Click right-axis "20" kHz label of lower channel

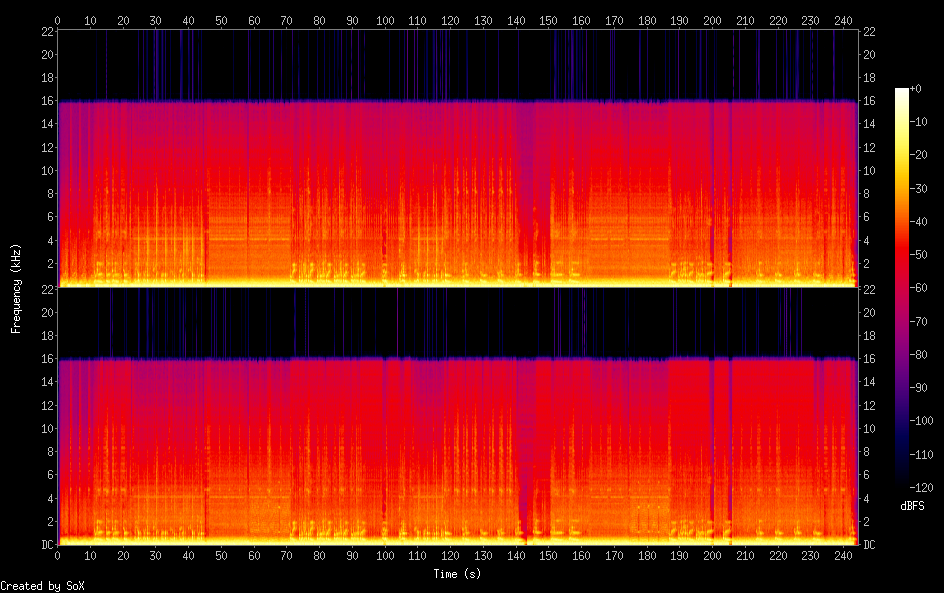(x=869, y=312)
